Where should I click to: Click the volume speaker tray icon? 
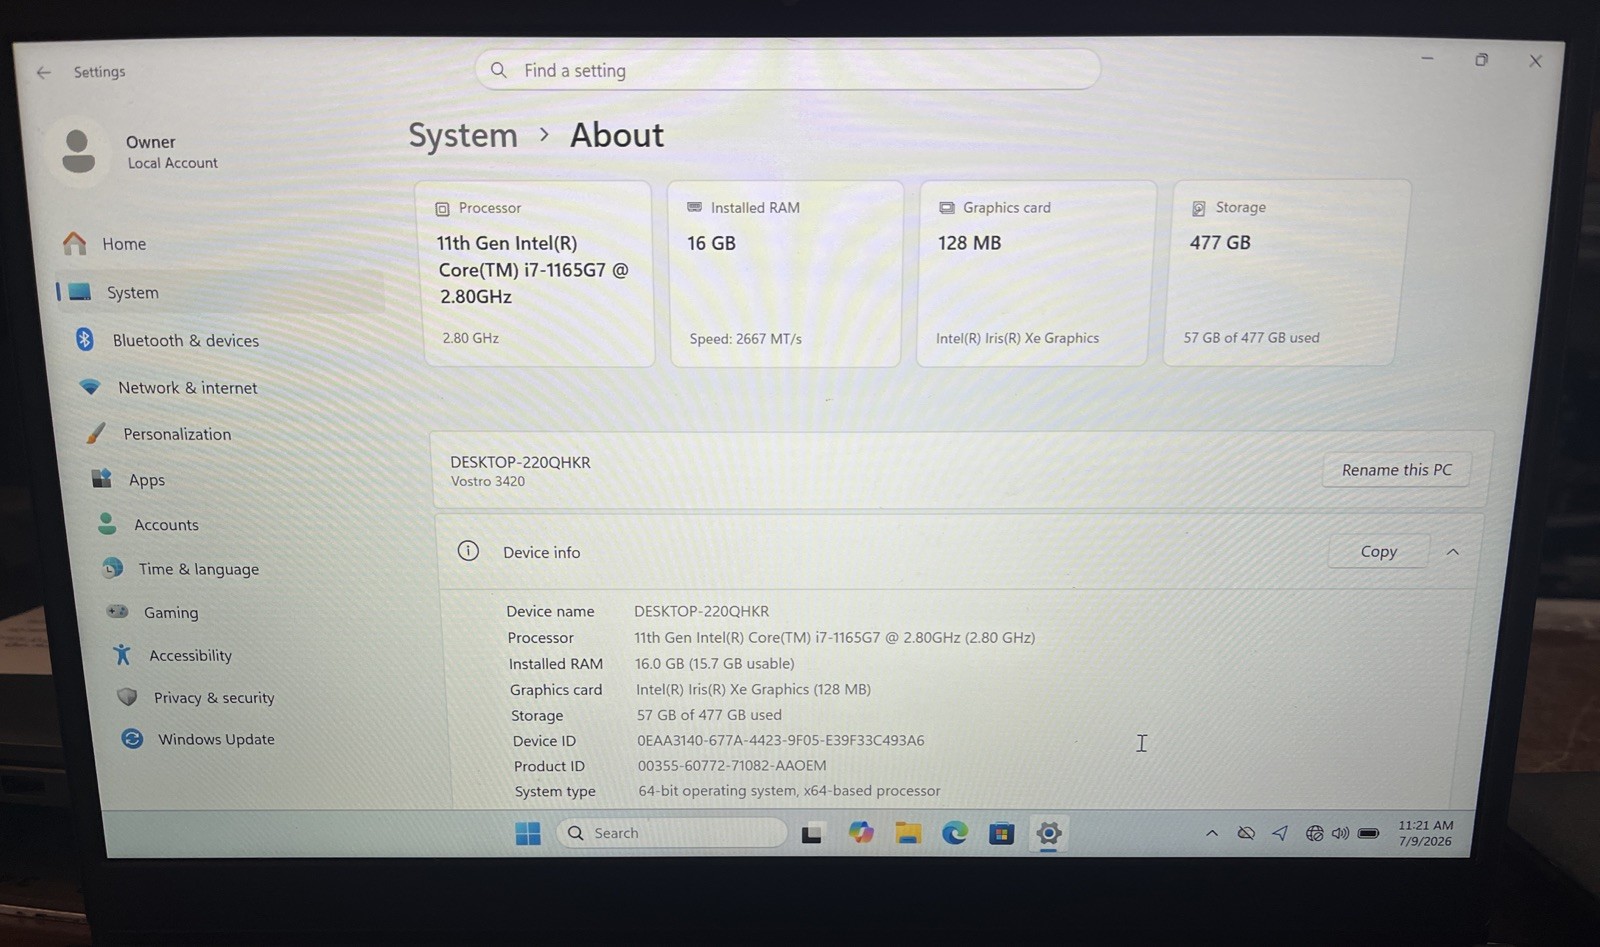pyautogui.click(x=1340, y=833)
